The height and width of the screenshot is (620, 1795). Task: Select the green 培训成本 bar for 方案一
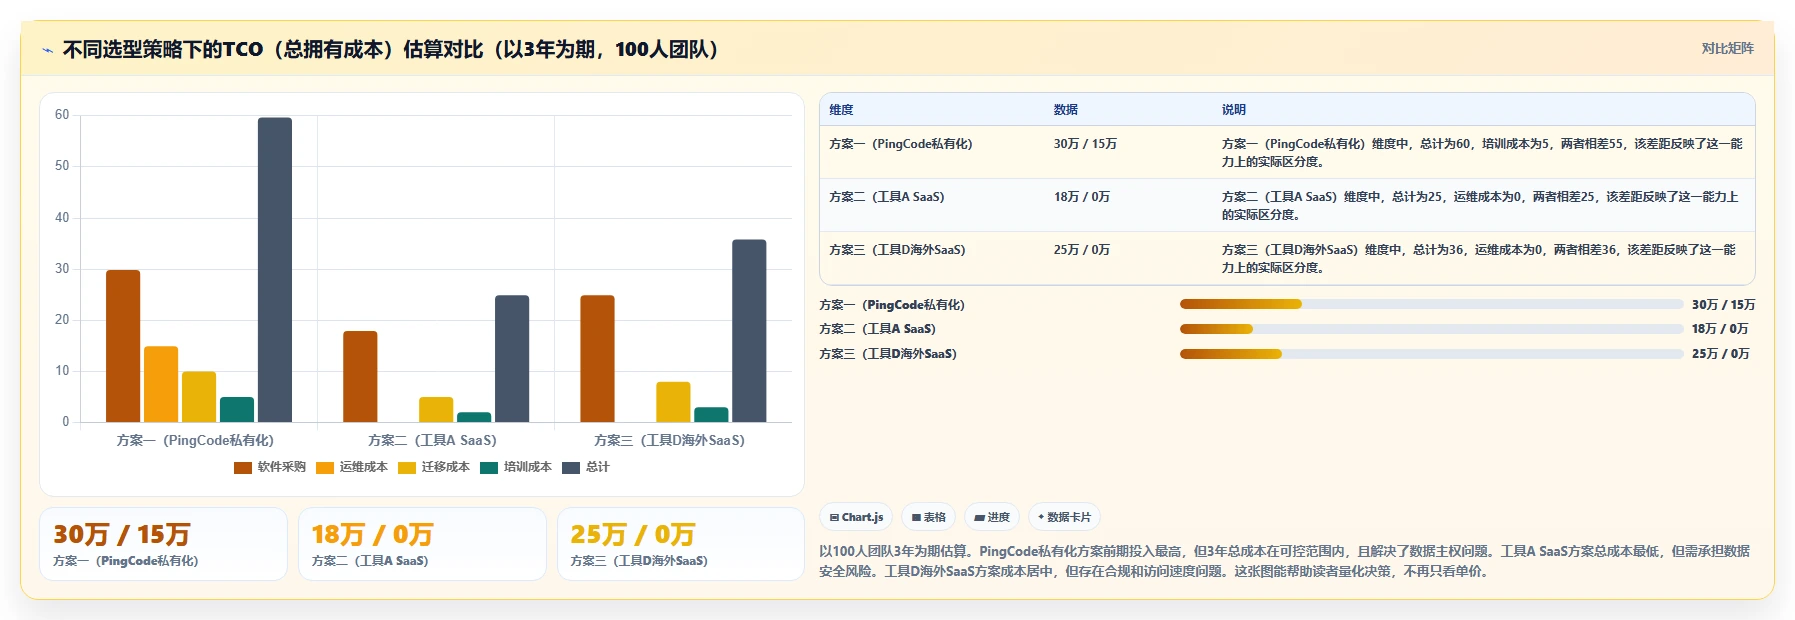[x=237, y=410]
